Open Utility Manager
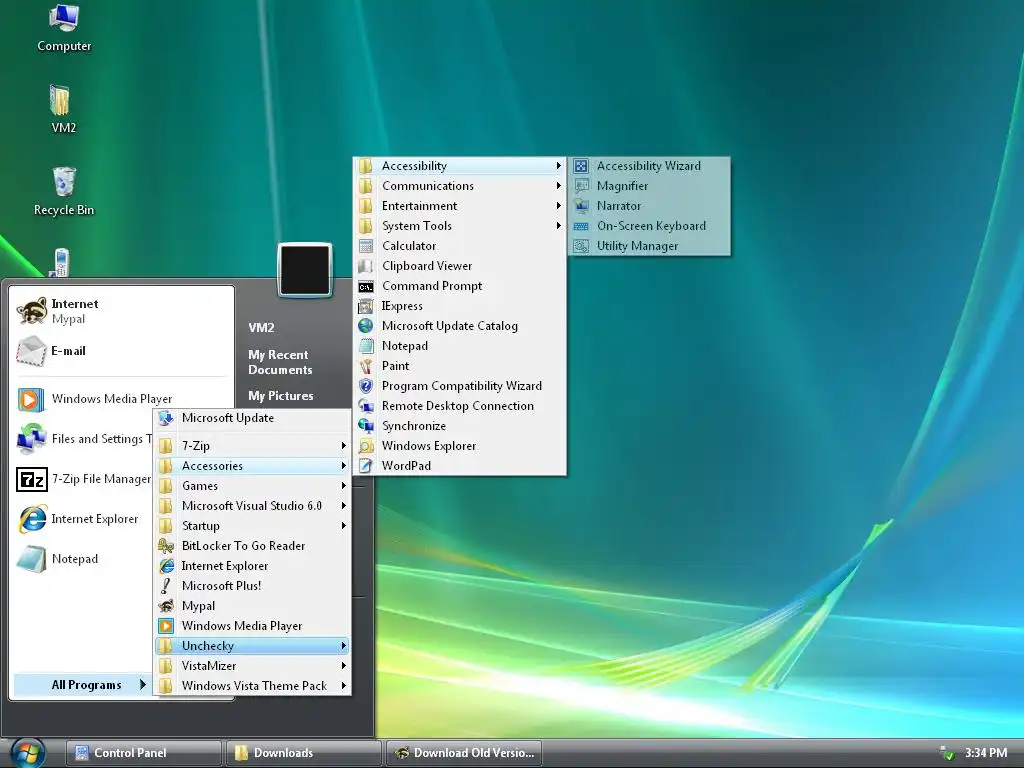Viewport: 1024px width, 768px height. pyautogui.click(x=650, y=246)
